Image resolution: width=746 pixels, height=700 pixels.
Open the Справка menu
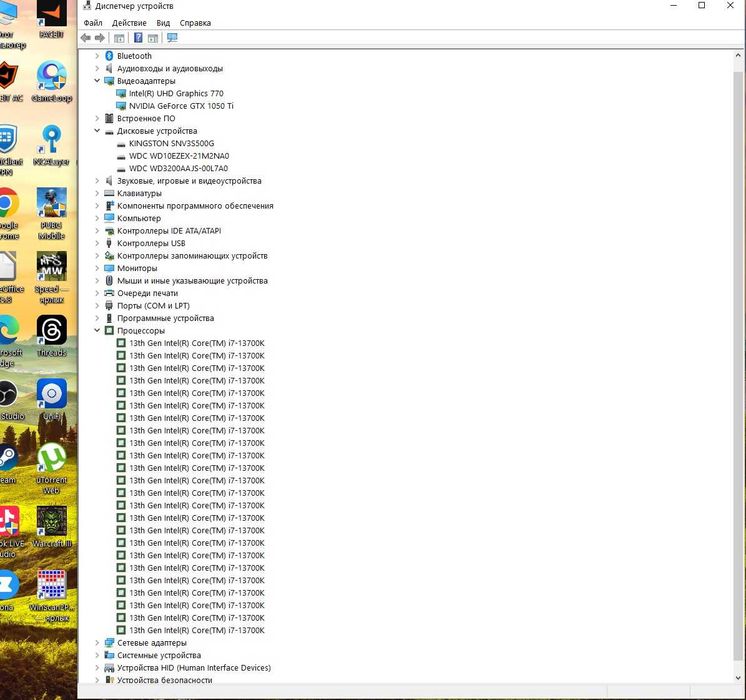pyautogui.click(x=195, y=23)
